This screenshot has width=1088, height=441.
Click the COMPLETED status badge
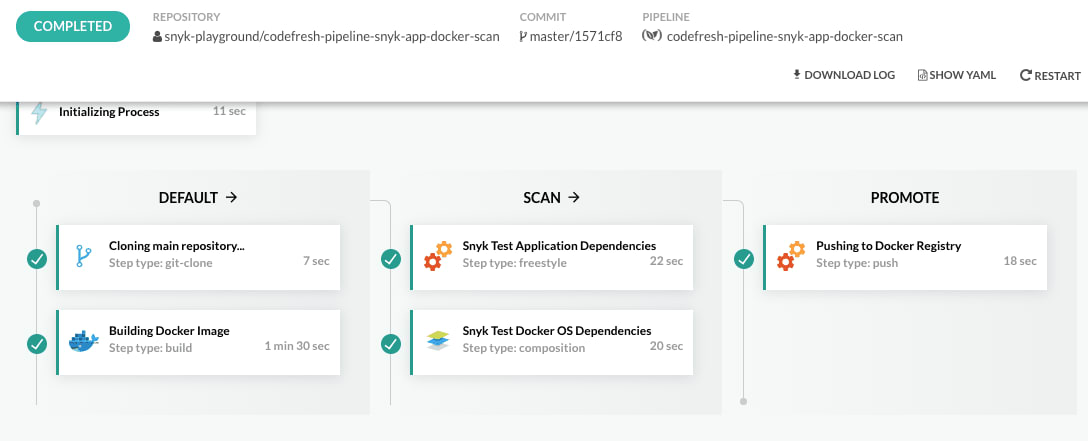tap(73, 26)
